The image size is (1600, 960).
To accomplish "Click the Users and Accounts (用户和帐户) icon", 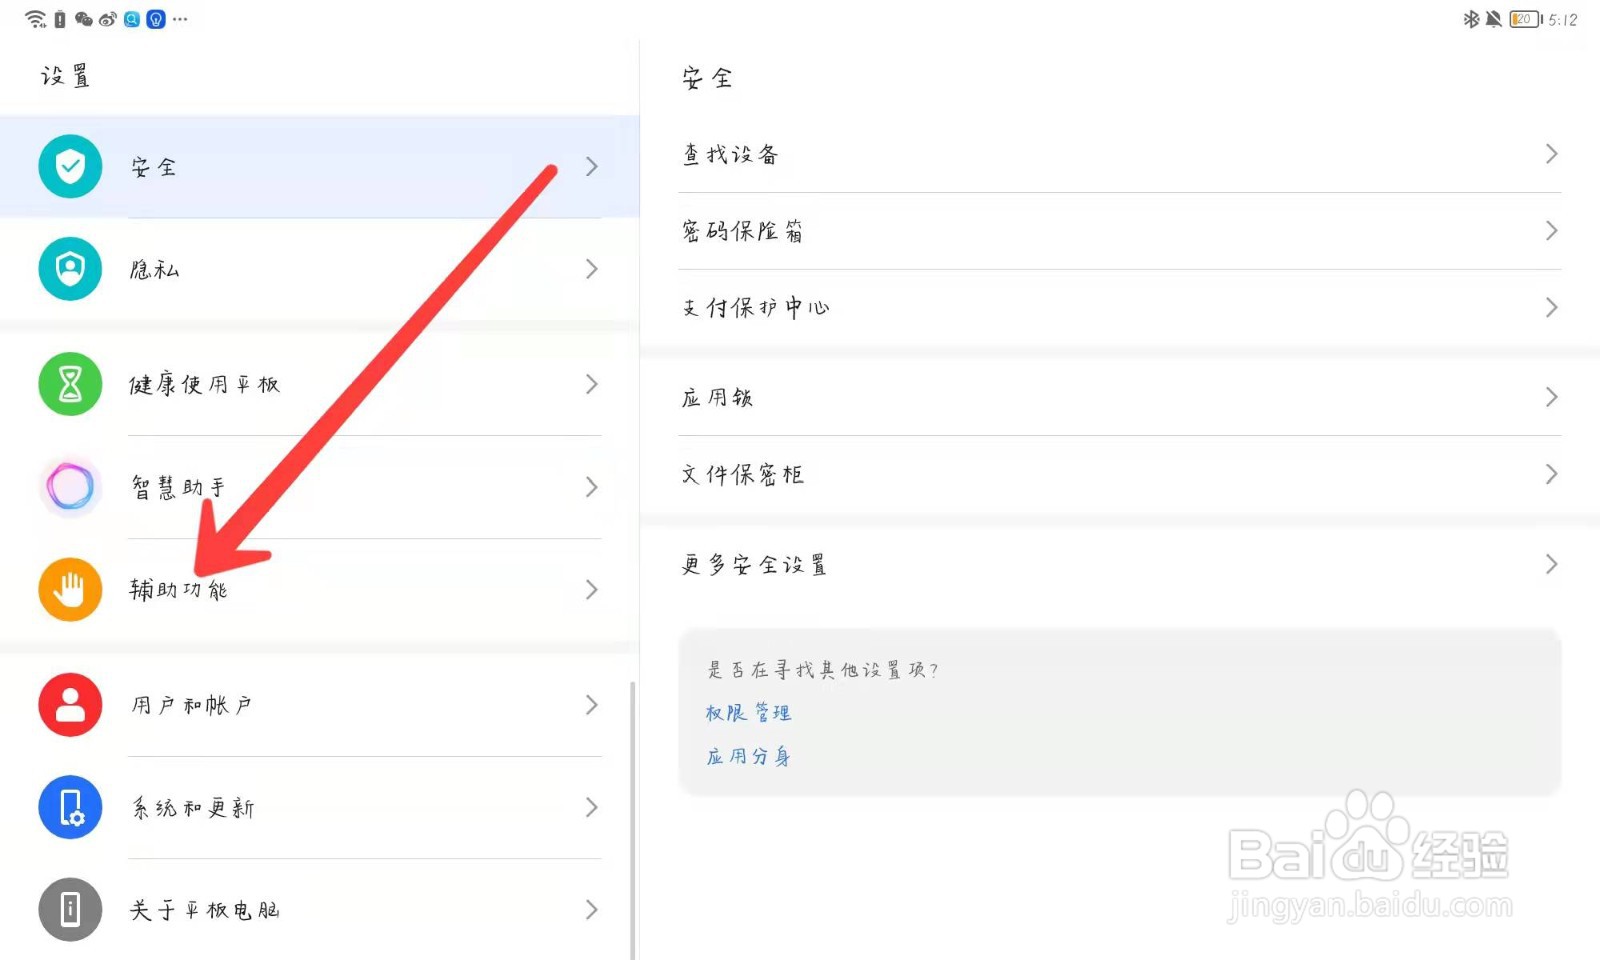I will click(x=69, y=705).
